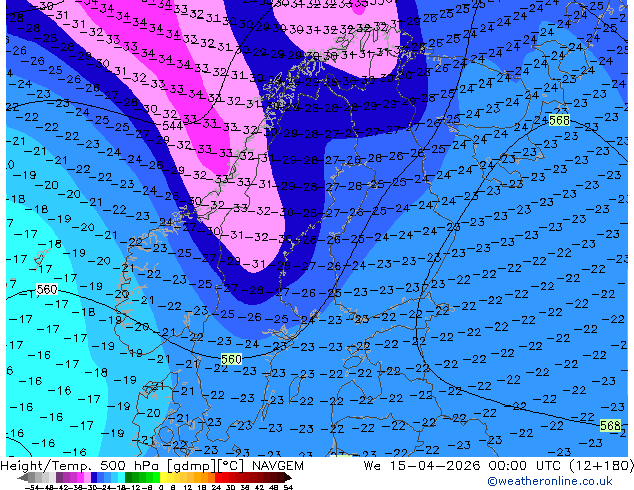Click the '500 hPa' level text

[x=131, y=466]
